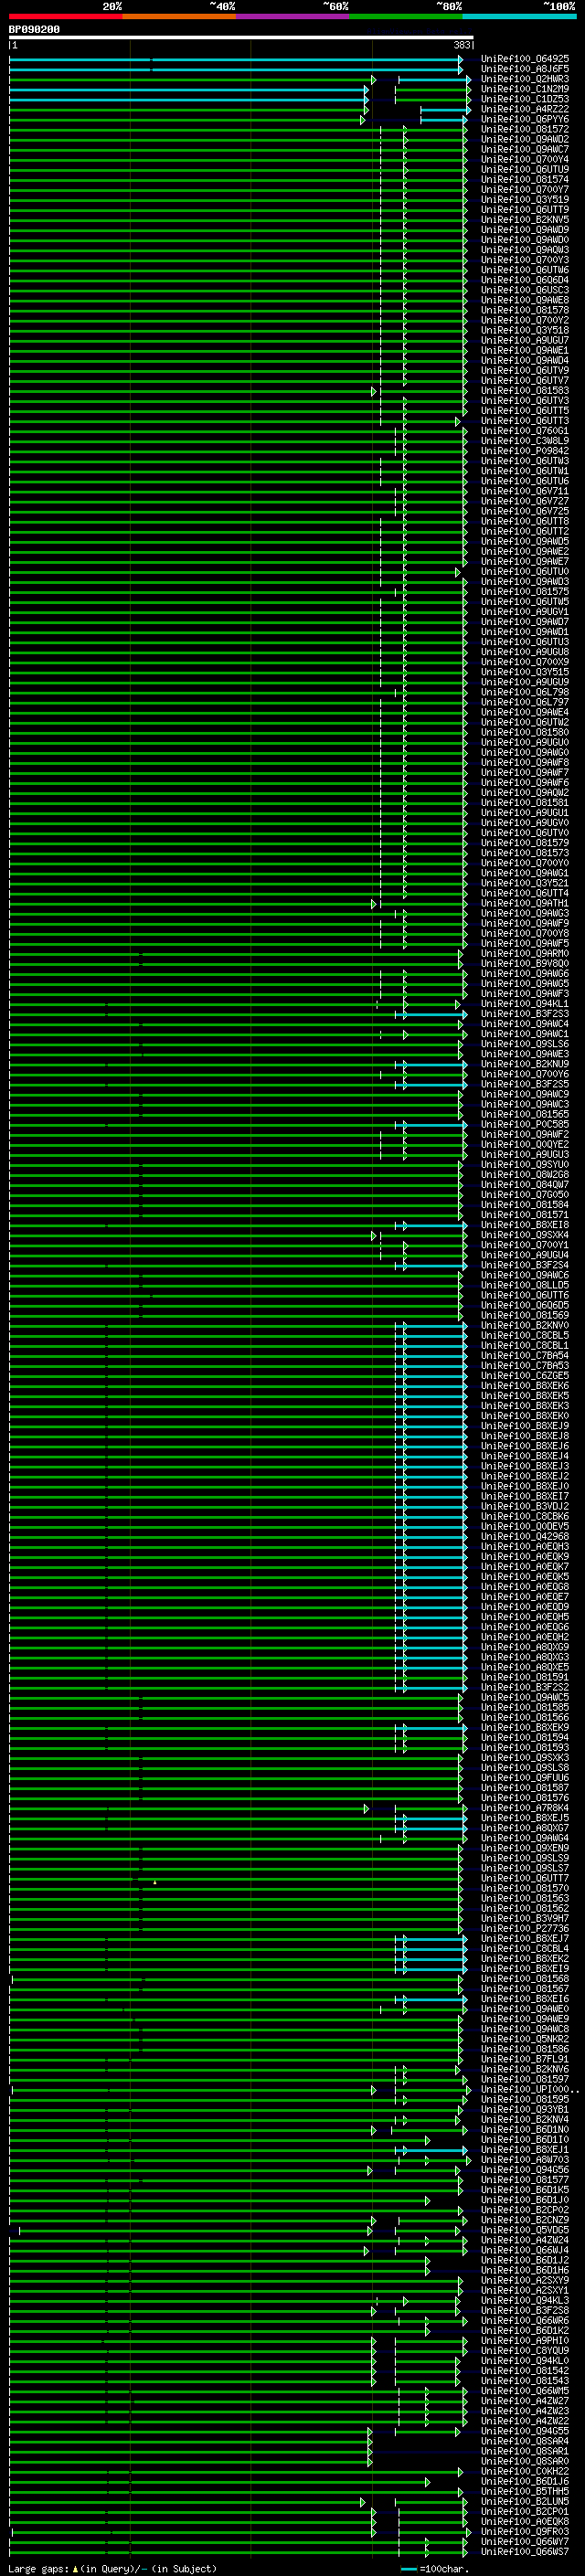Open the UniRef100_Q6PYY6 hit
The width and height of the screenshot is (585, 2576).
(x=525, y=119)
